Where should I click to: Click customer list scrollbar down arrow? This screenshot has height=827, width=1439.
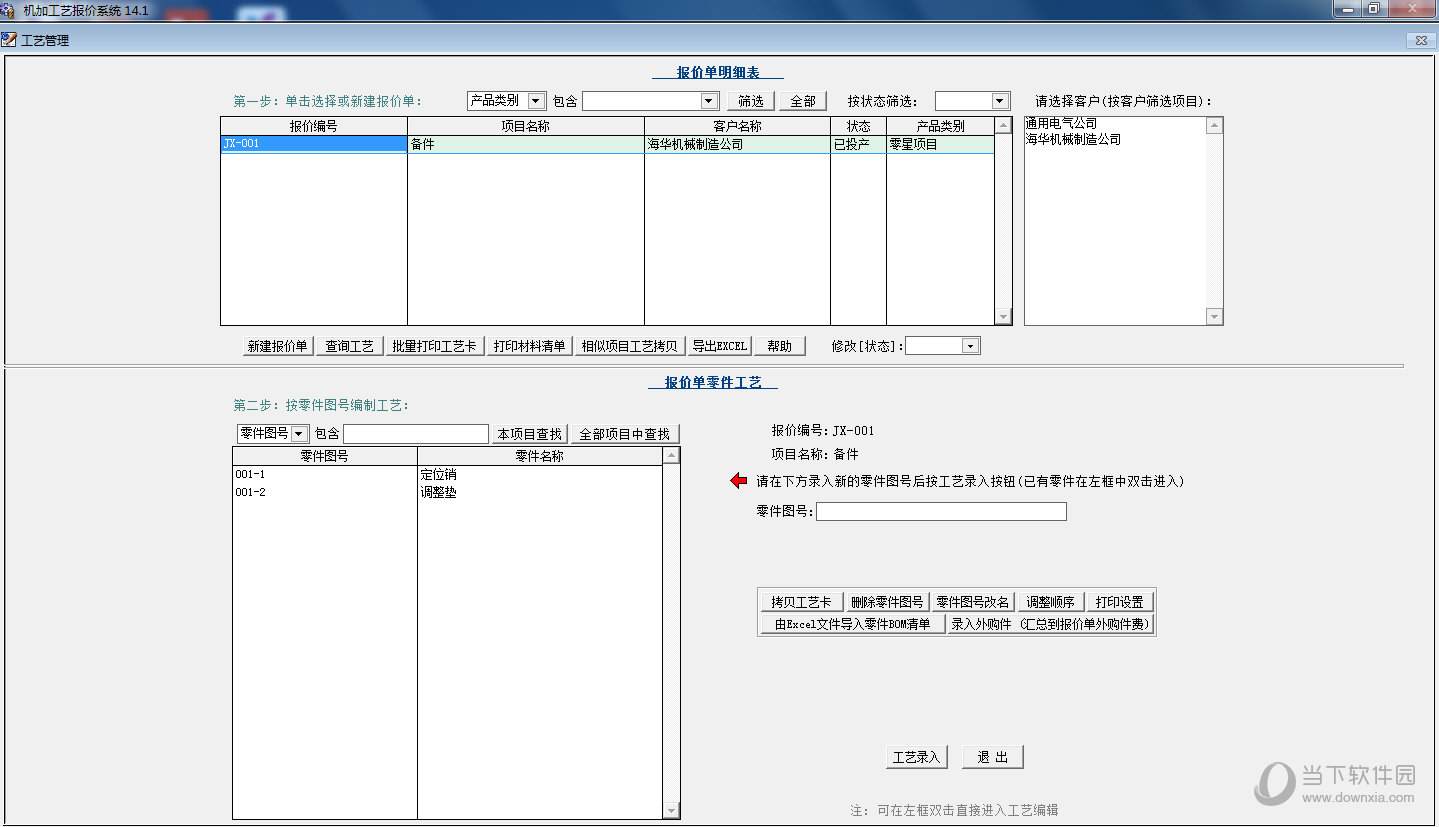tap(1214, 317)
